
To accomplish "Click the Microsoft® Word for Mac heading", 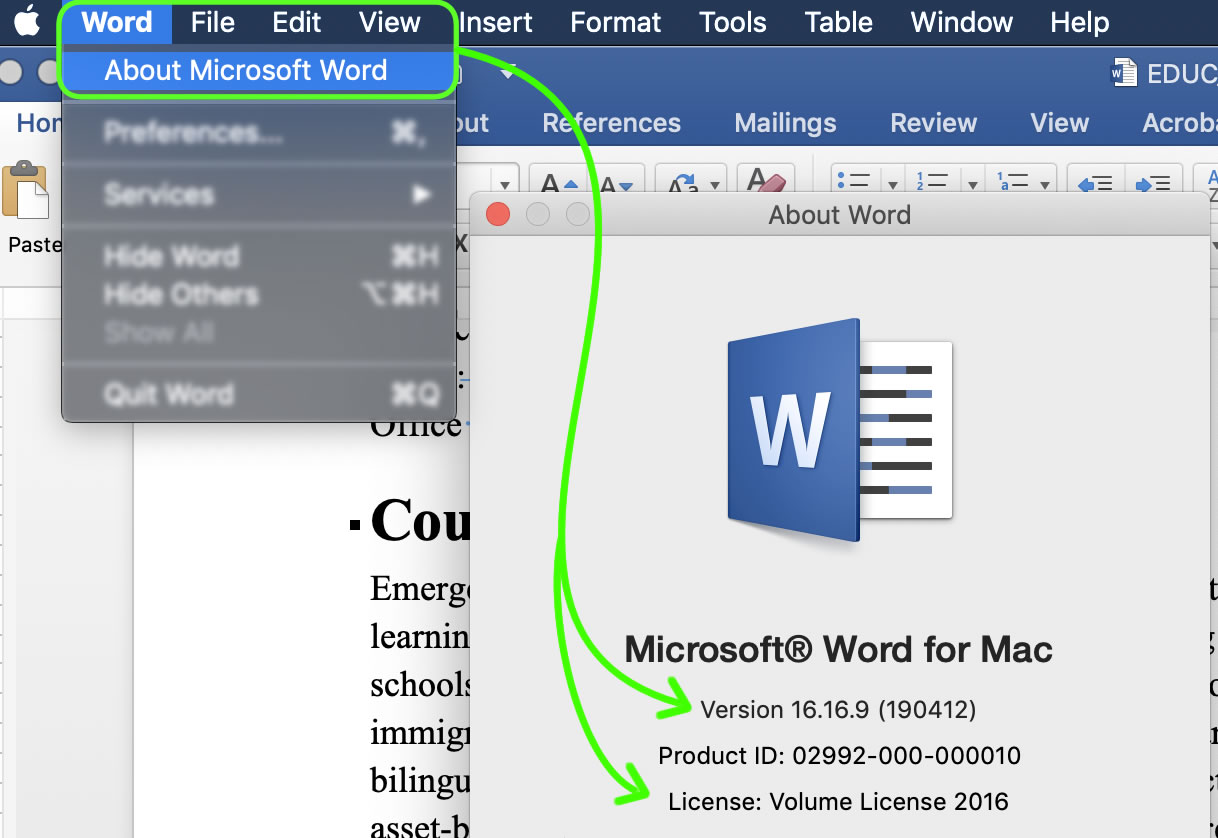I will tap(838, 650).
